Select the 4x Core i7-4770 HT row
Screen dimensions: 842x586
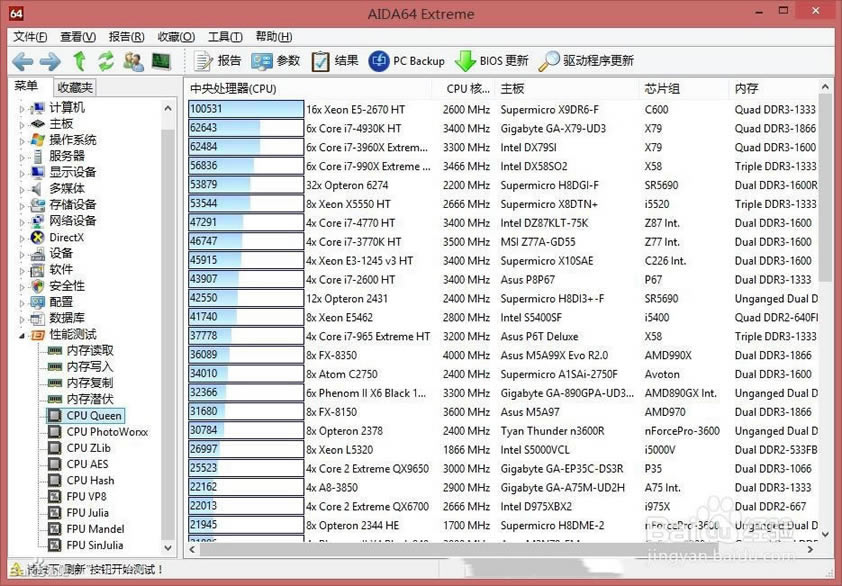coord(503,223)
